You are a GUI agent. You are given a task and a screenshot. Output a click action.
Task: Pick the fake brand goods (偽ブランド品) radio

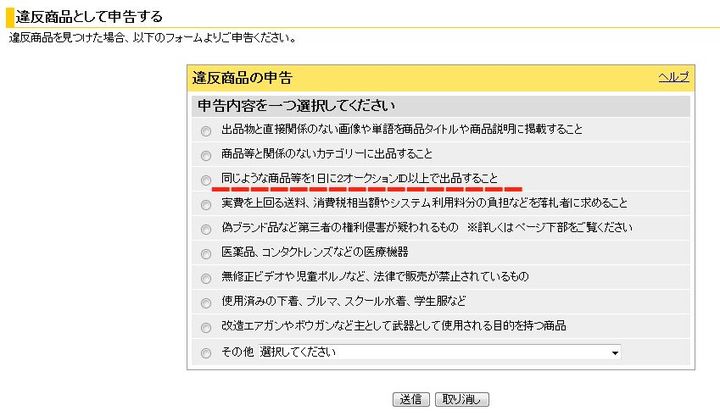[x=206, y=229]
